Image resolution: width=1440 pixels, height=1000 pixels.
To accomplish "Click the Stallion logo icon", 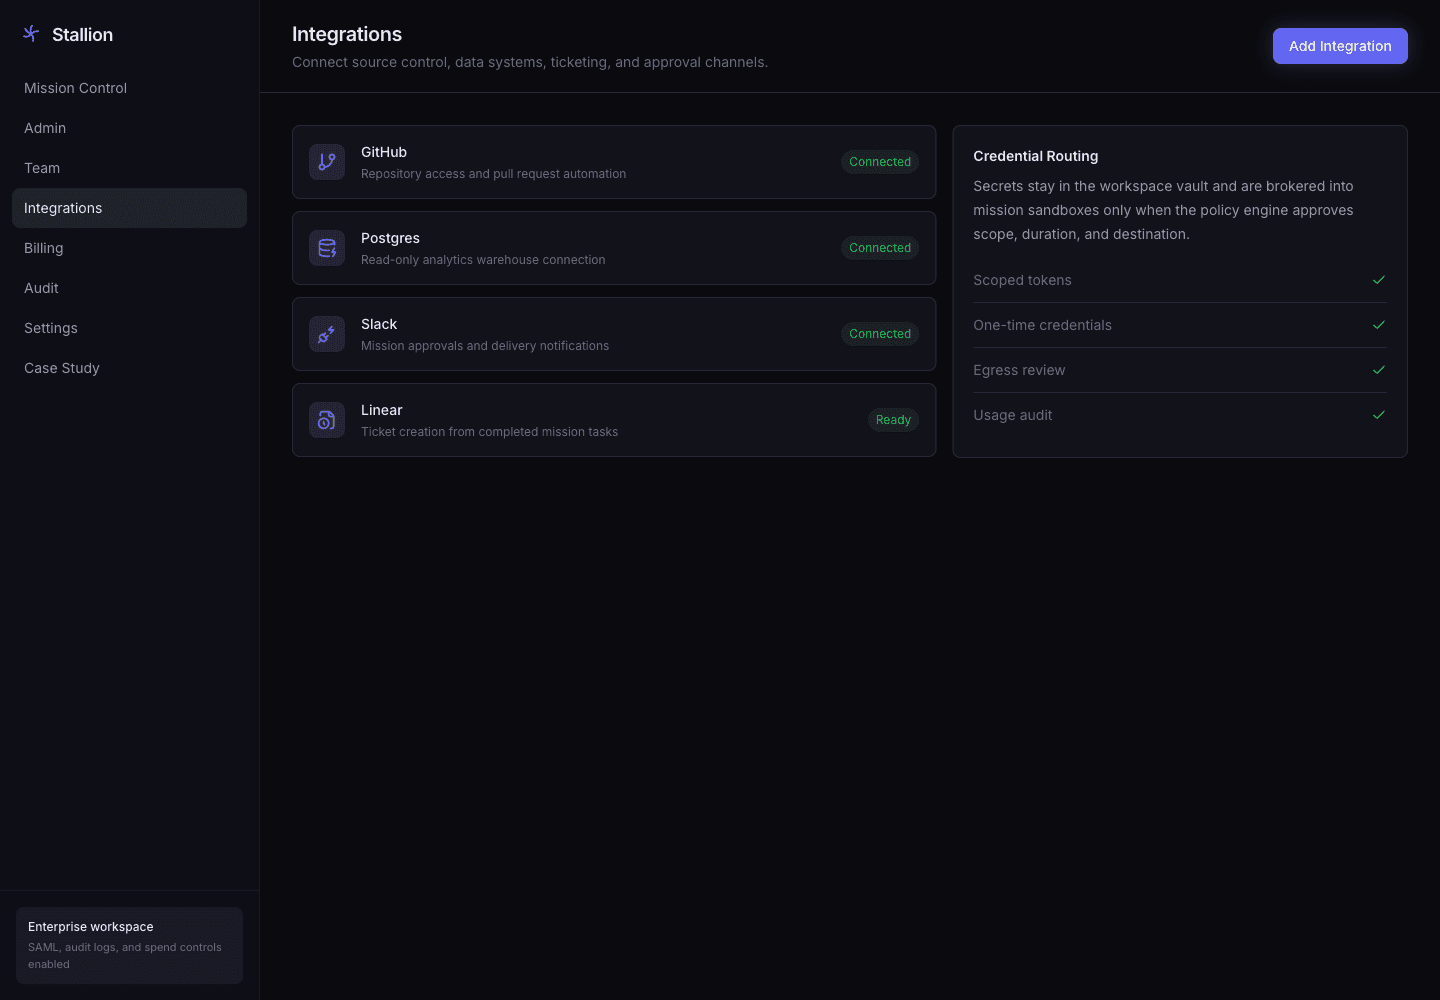I will point(31,34).
